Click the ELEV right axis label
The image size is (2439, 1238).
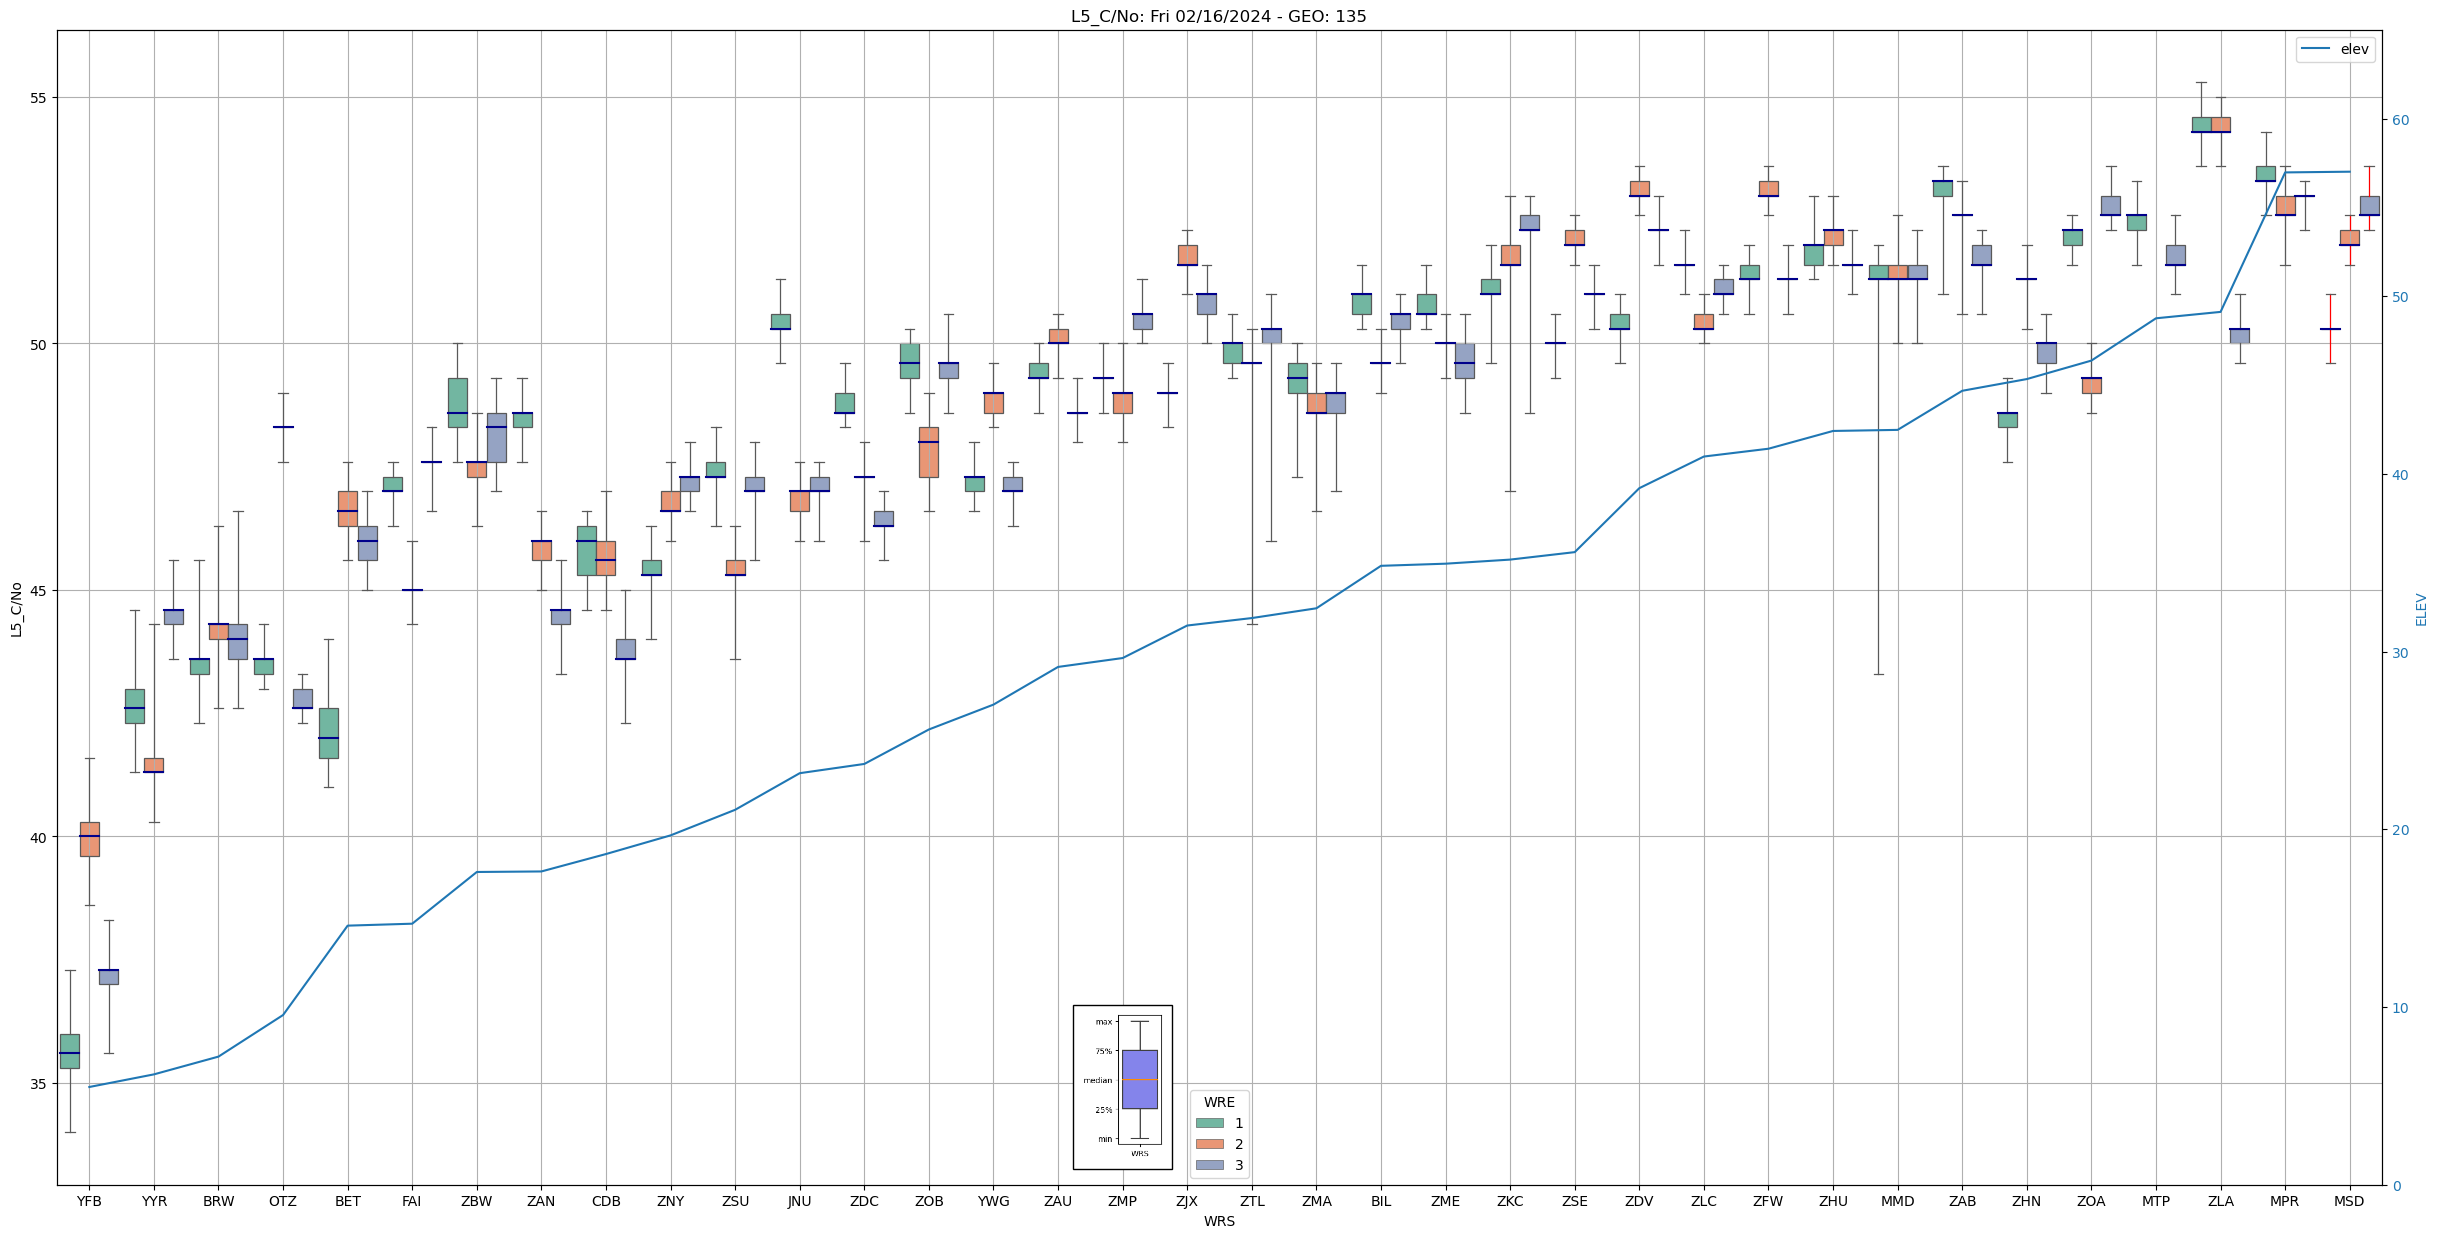coord(2421,609)
